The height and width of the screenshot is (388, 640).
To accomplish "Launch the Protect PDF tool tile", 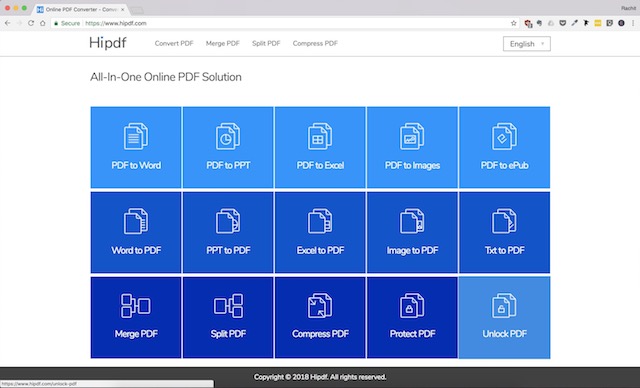I will [x=412, y=317].
